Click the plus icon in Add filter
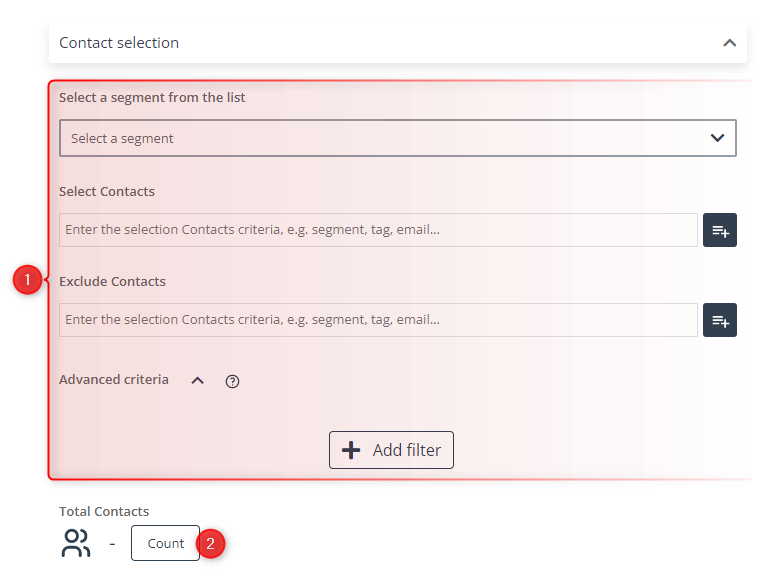The height and width of the screenshot is (580, 762). 351,450
